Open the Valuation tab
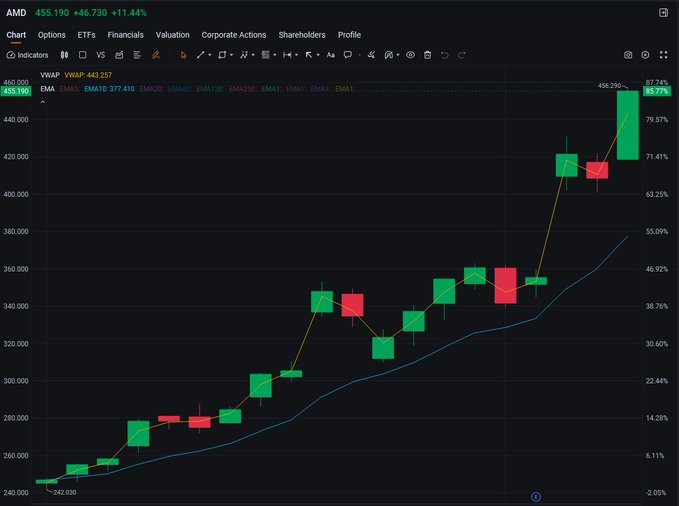Image resolution: width=679 pixels, height=506 pixels. [172, 35]
